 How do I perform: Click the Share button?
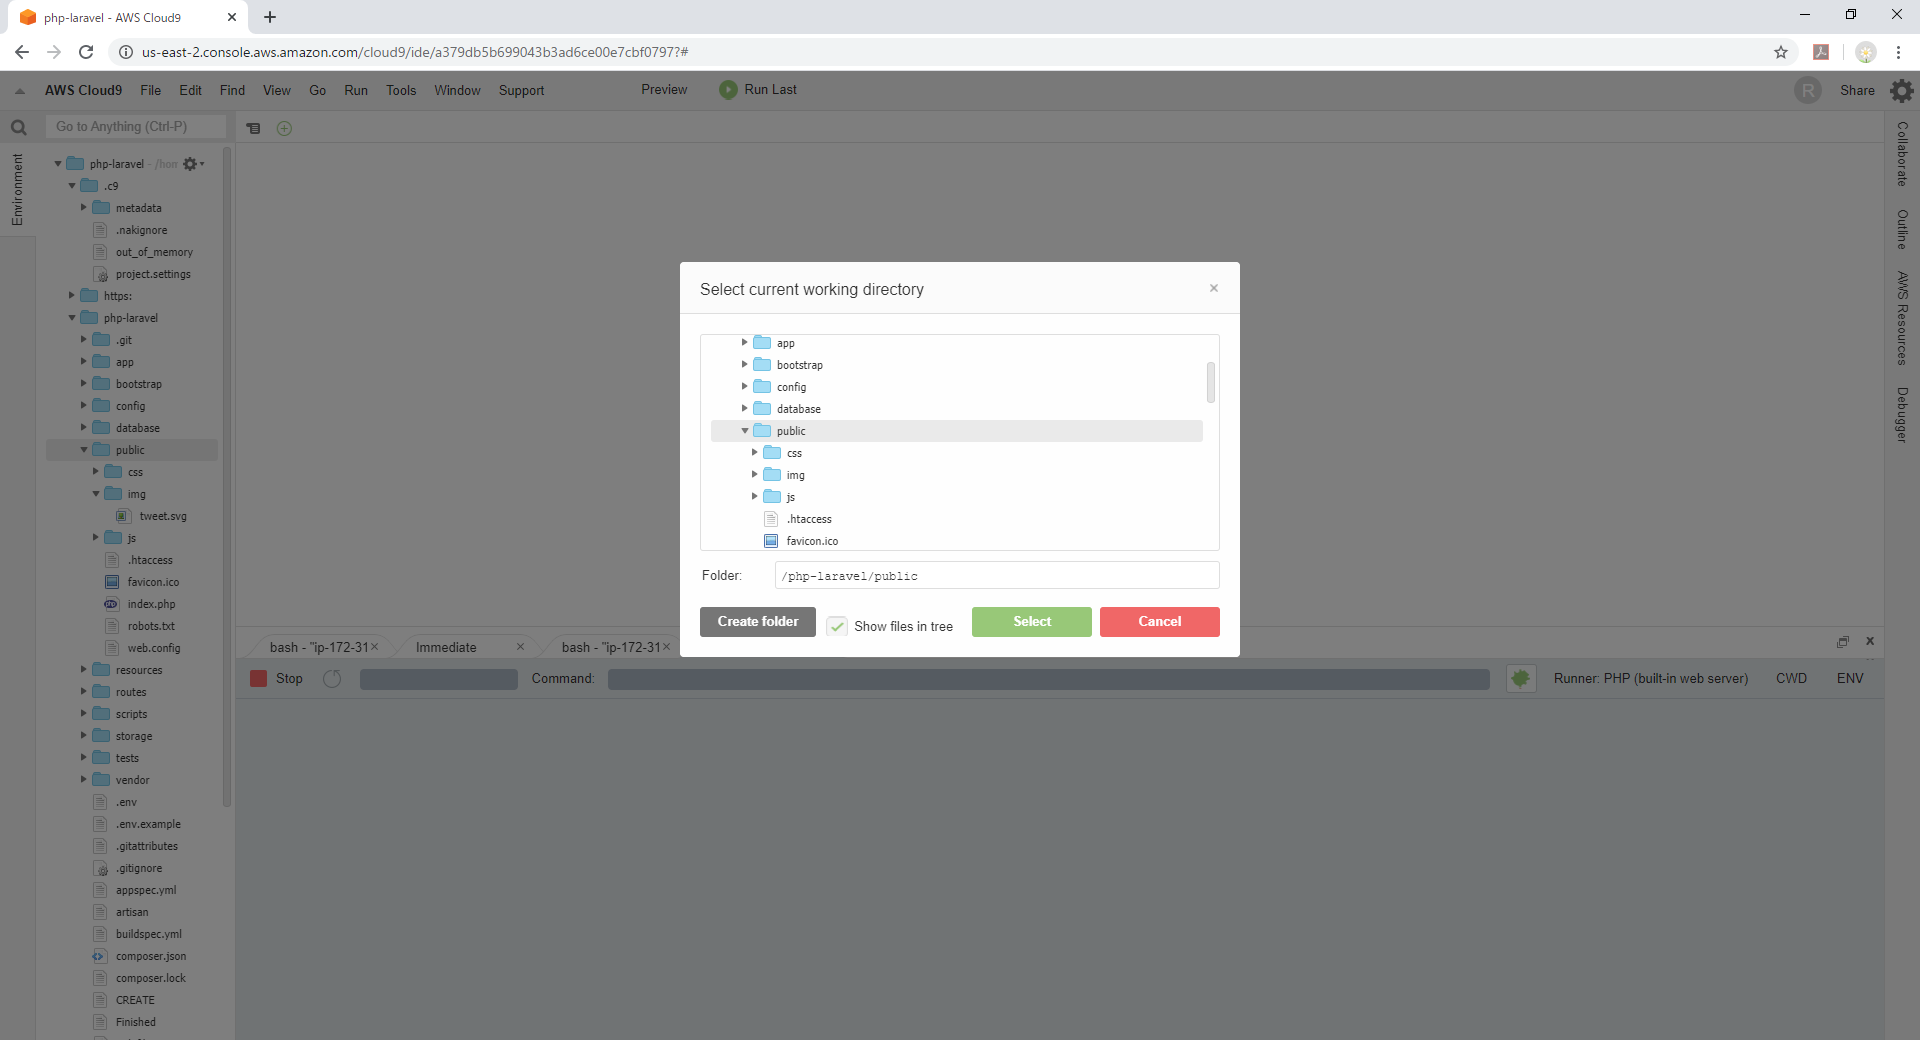1857,90
